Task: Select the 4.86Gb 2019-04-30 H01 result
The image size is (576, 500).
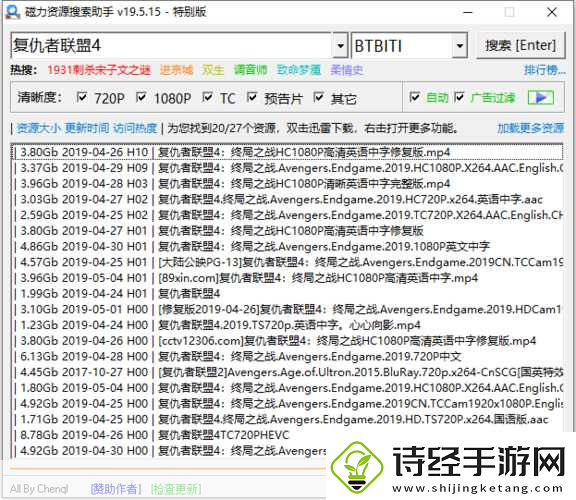Action: [x=288, y=247]
